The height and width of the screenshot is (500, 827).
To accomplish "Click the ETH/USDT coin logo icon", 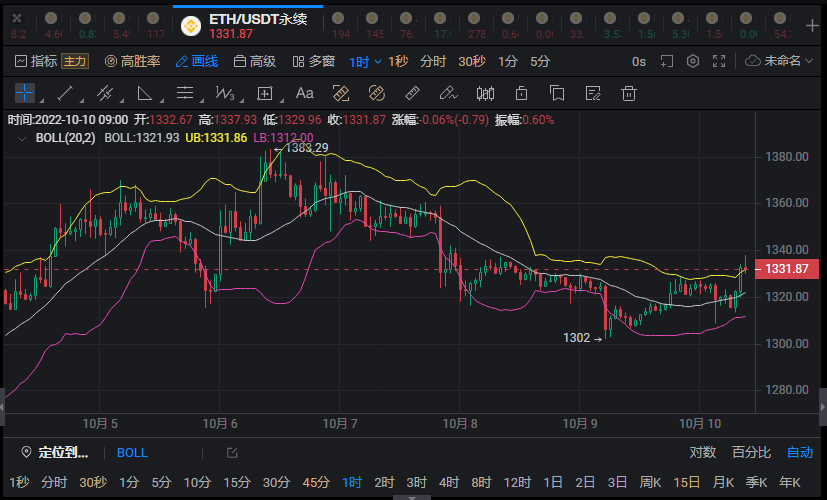I will (x=191, y=26).
